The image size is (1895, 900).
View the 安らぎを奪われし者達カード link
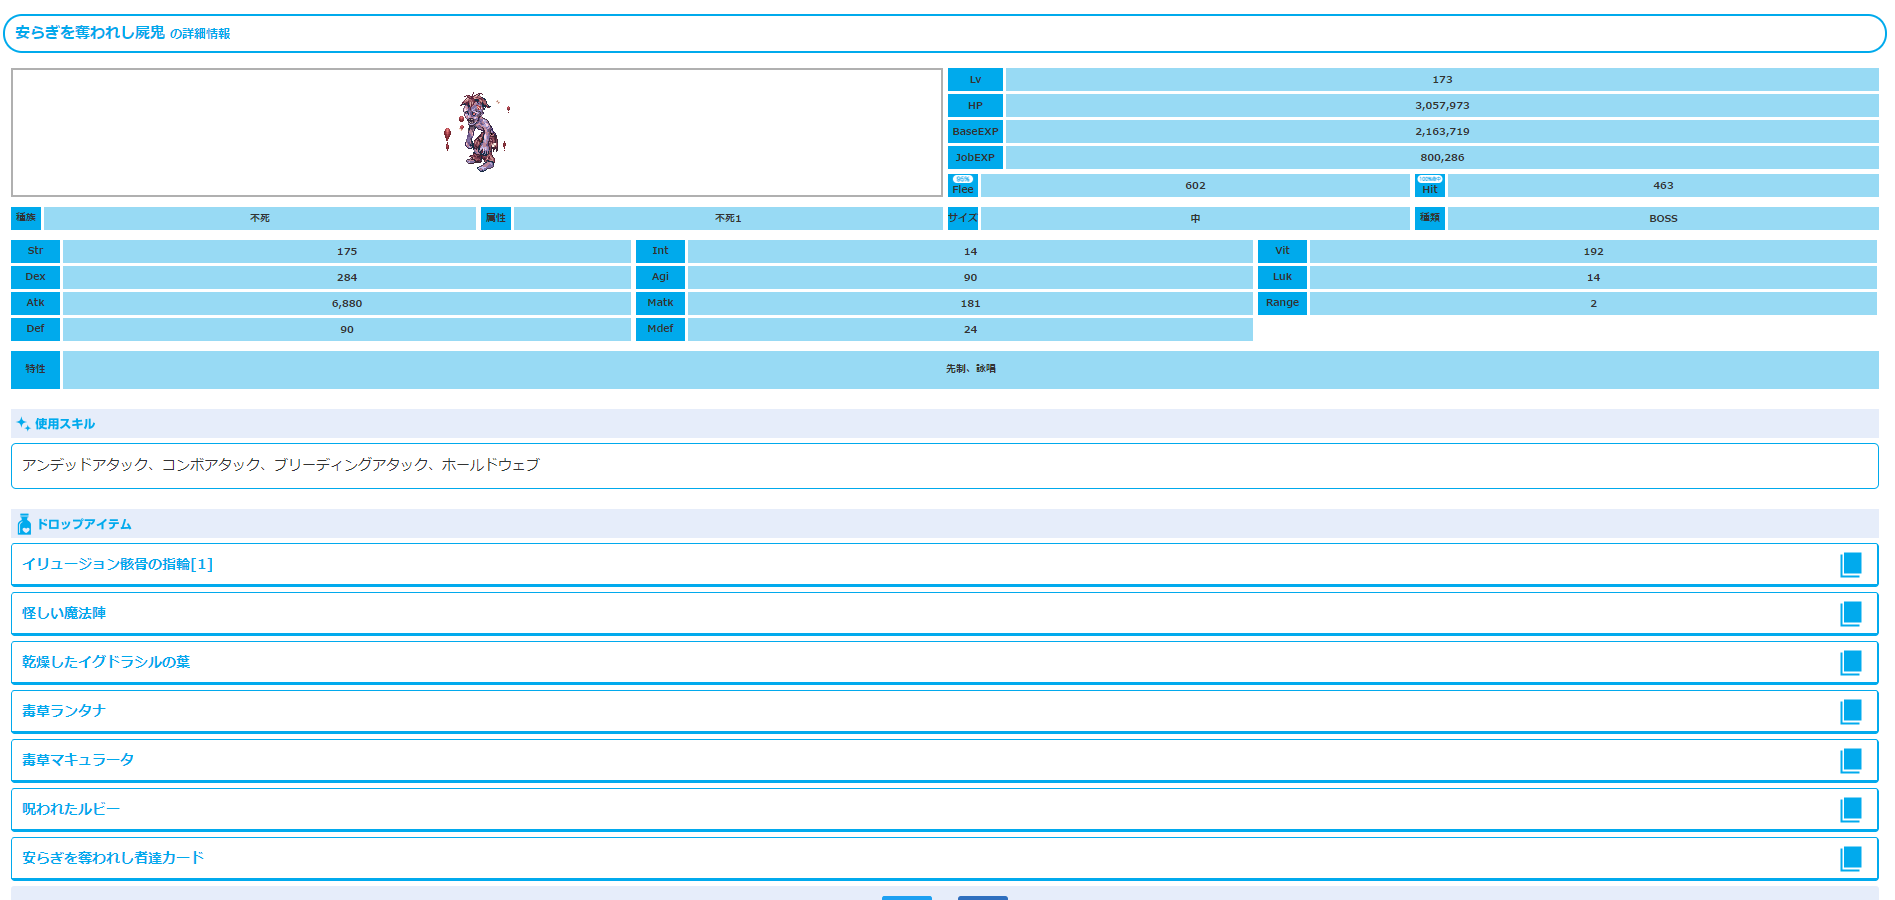tap(113, 858)
